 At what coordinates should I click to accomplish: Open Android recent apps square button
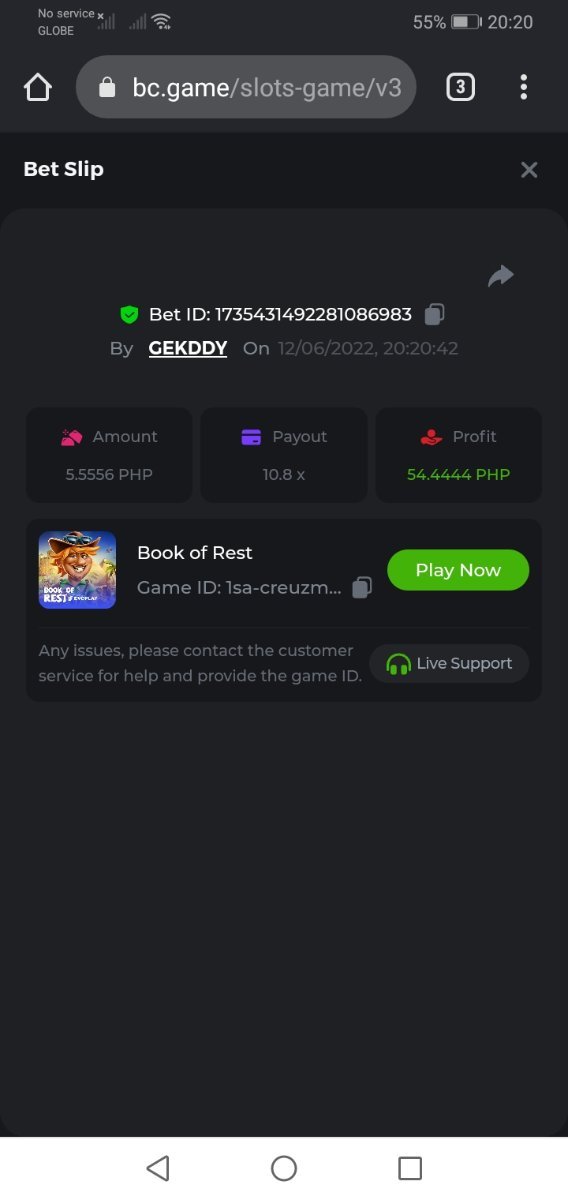410,1168
